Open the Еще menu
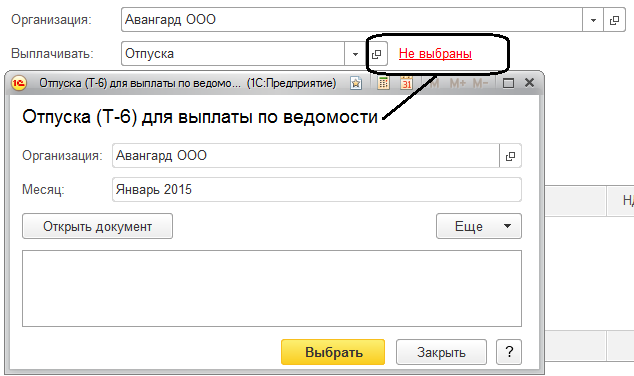The width and height of the screenshot is (634, 376). [479, 226]
